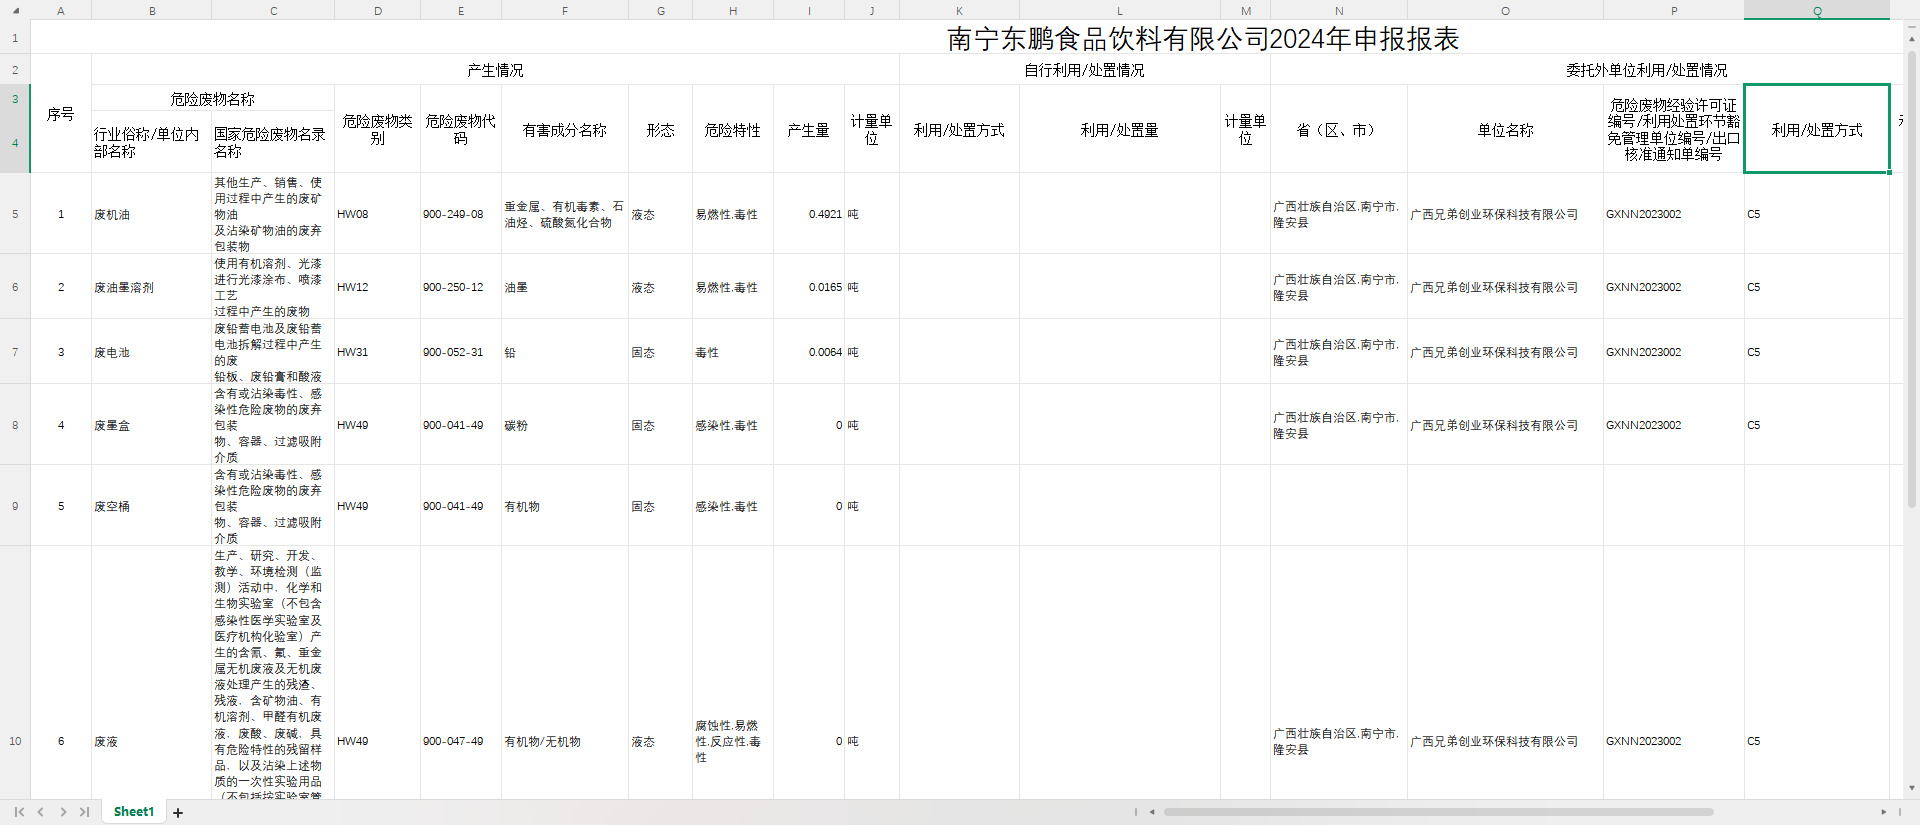Go to the previous sheet tab
Image resolution: width=1920 pixels, height=825 pixels.
[41, 812]
